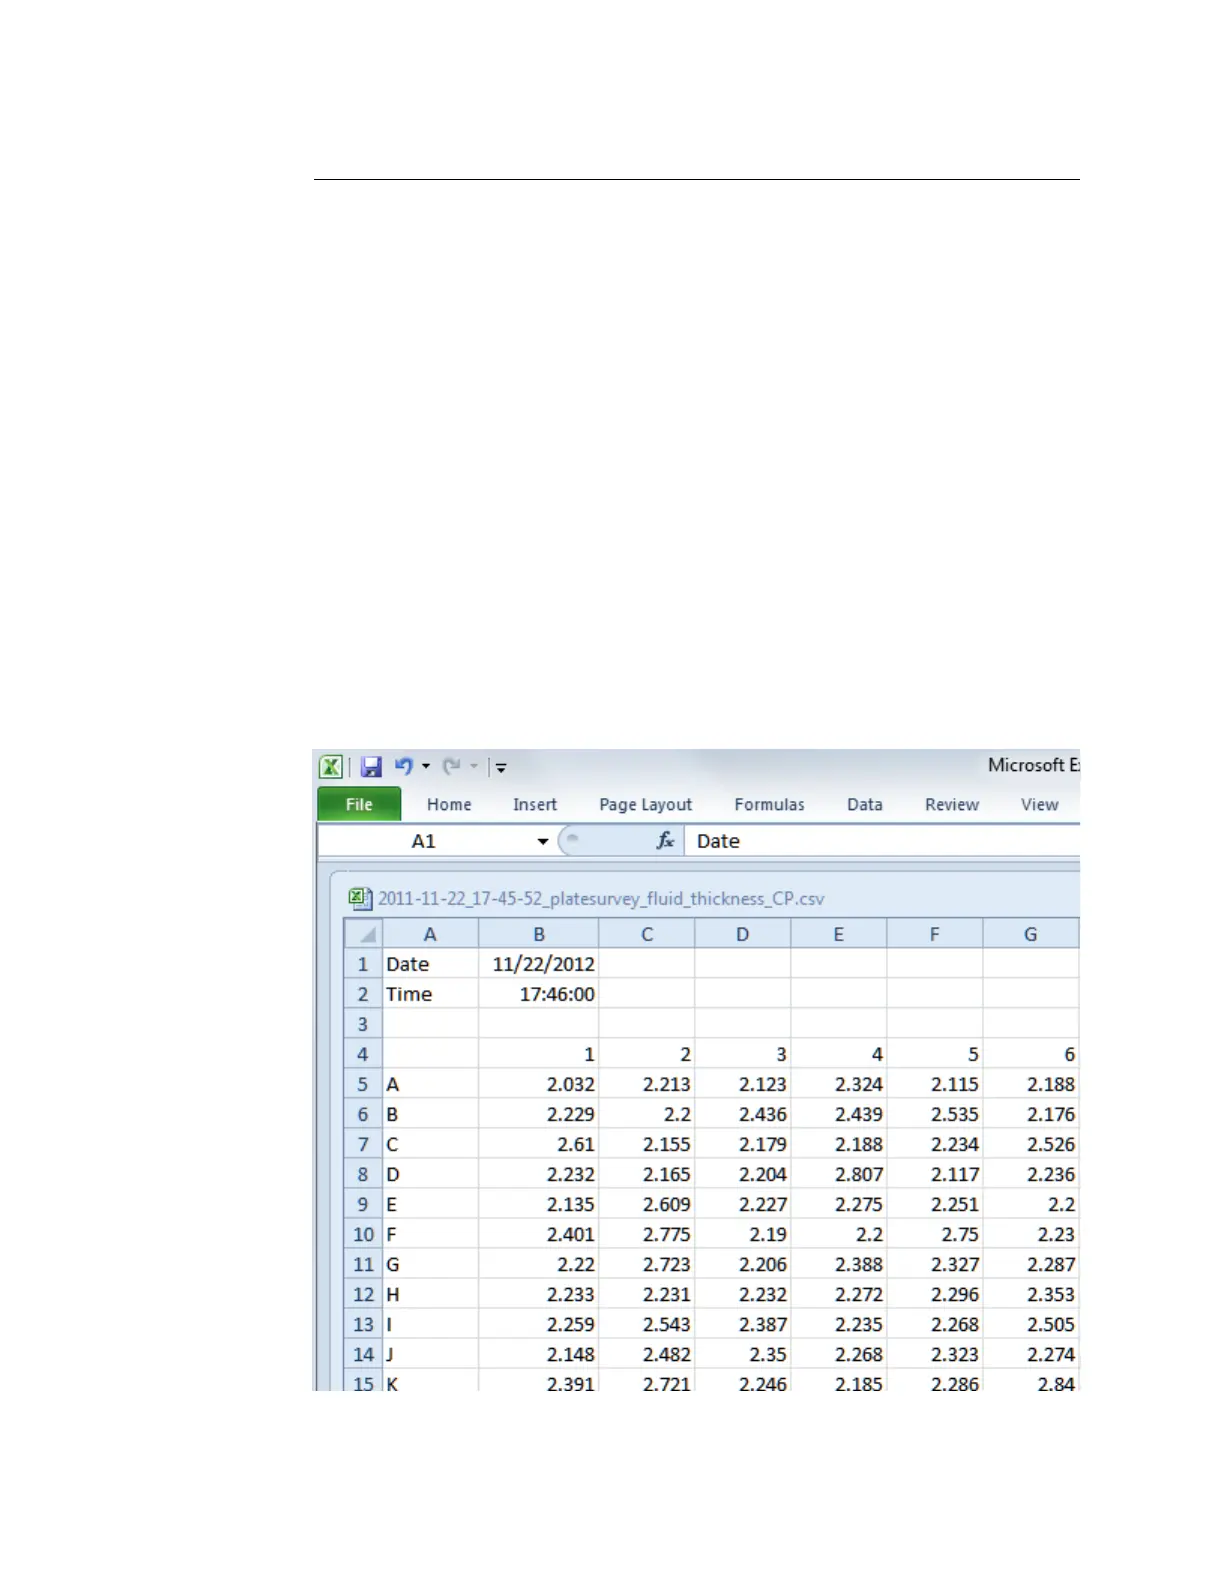Viewport: 1224px width, 1584px height.
Task: Click the Select All corner triangle
Action: pyautogui.click(x=365, y=934)
